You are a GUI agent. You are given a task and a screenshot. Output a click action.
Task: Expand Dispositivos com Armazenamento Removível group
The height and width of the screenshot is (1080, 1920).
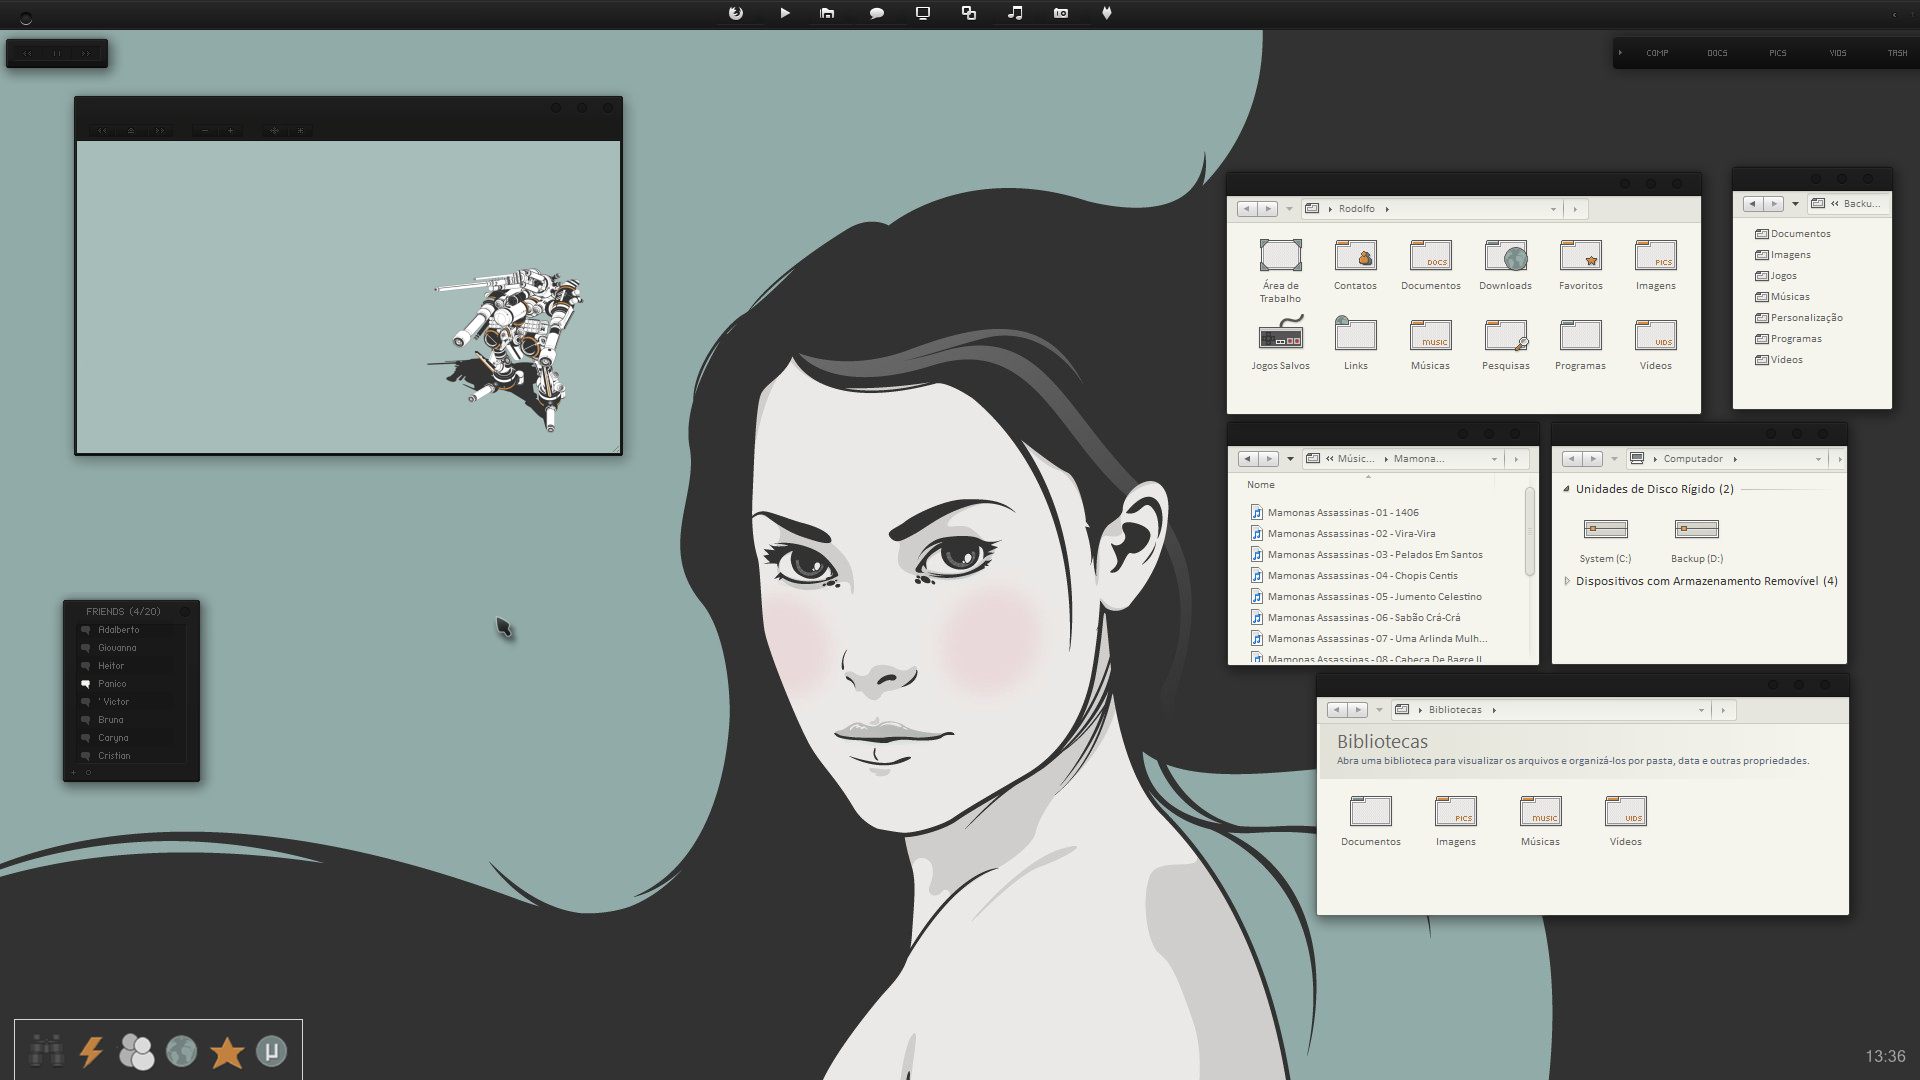pos(1567,581)
